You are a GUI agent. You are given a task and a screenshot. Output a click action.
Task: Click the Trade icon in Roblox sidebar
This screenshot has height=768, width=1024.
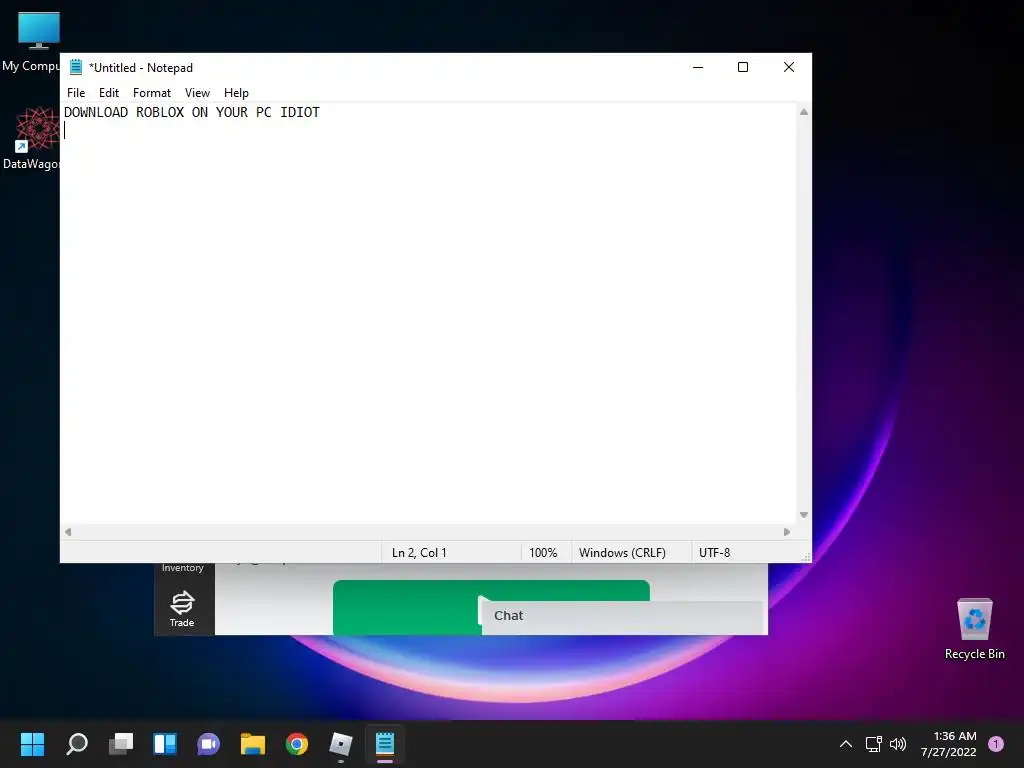[x=182, y=609]
